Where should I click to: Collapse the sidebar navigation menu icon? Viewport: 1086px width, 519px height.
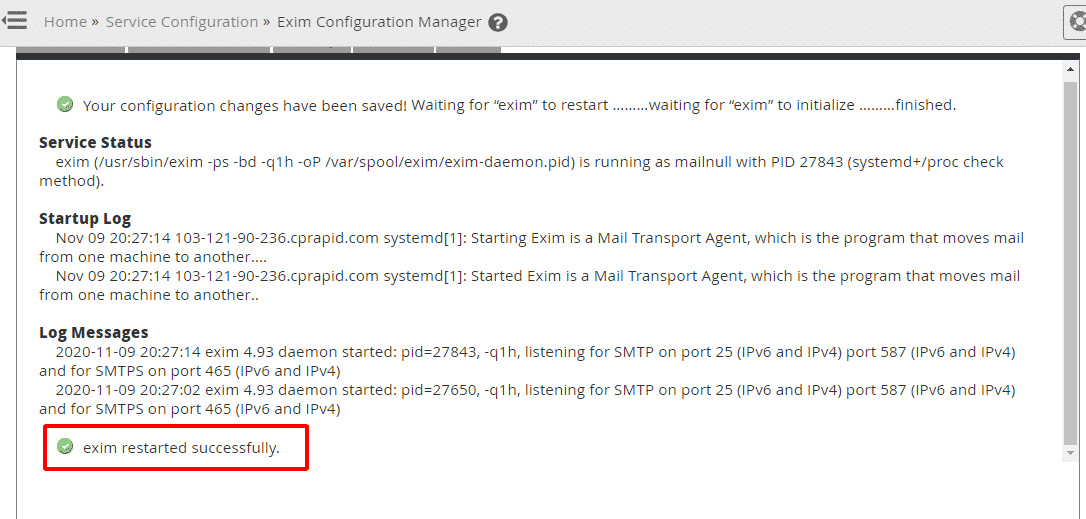14,21
